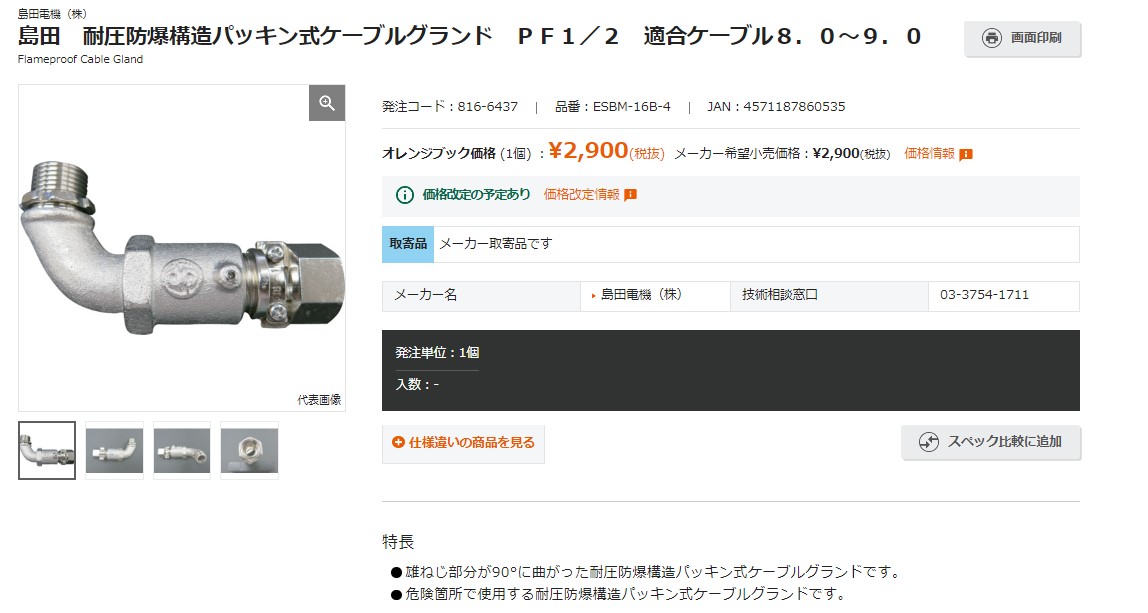Click the printer icon in 画面印刷 button
This screenshot has width=1148, height=613.
992,39
